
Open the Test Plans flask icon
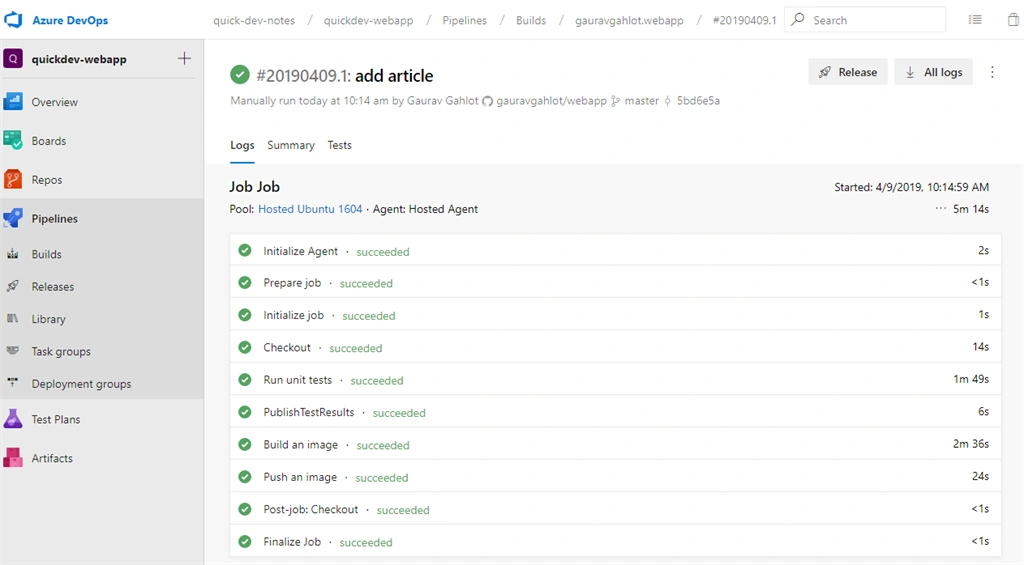tap(13, 419)
